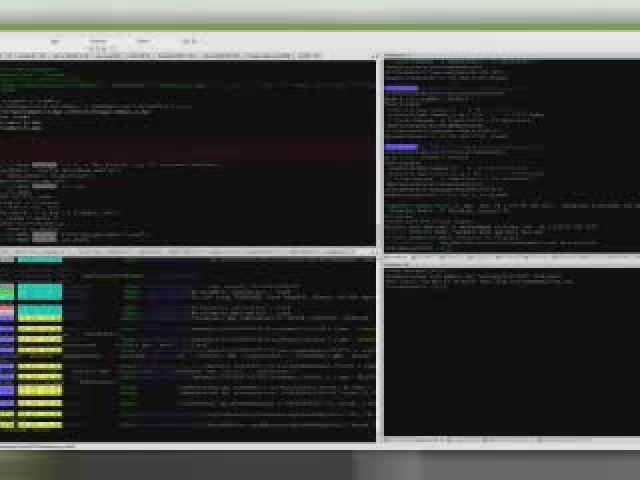Select the gray highlighted block near top-left pane bottom
The height and width of the screenshot is (480, 640).
coord(44,237)
